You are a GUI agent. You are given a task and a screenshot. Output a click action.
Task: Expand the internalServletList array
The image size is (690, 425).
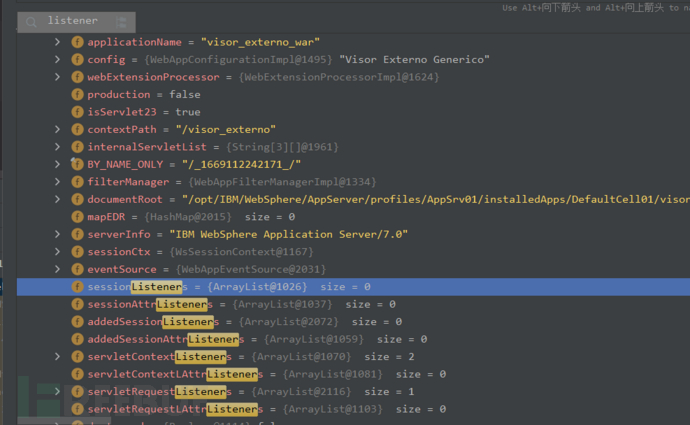tap(58, 147)
